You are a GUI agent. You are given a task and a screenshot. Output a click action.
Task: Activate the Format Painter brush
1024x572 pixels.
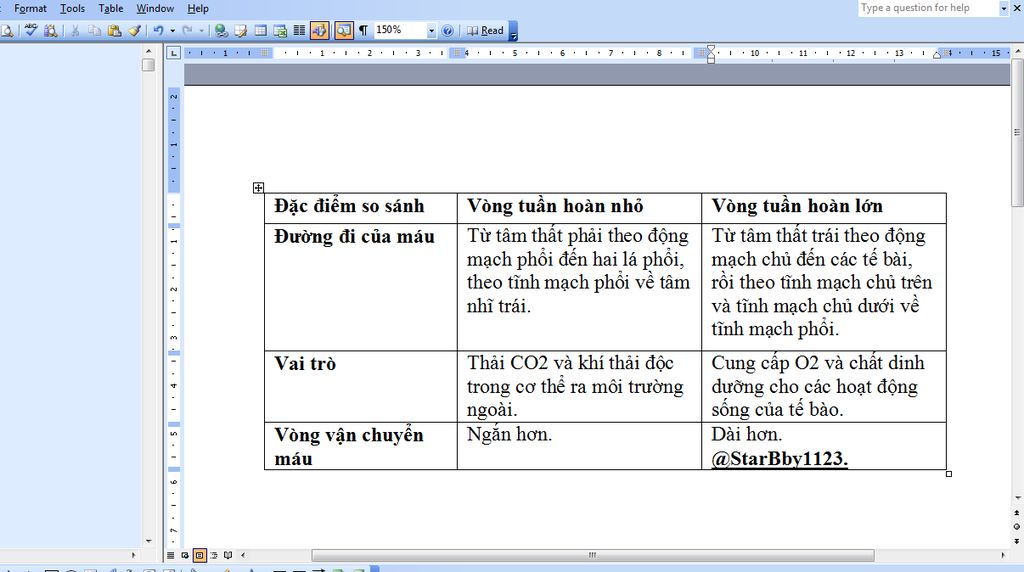tap(135, 30)
